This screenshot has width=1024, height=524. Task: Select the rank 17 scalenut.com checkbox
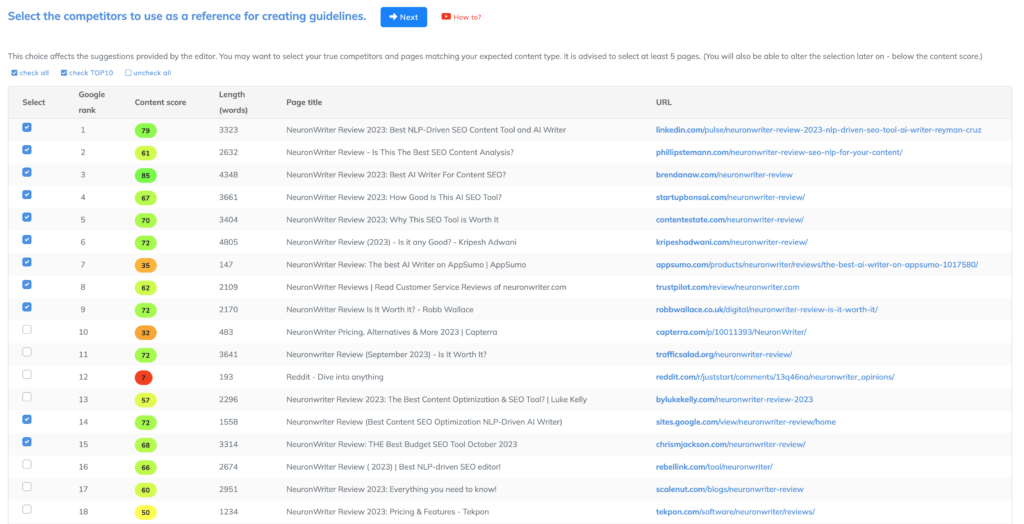point(27,487)
